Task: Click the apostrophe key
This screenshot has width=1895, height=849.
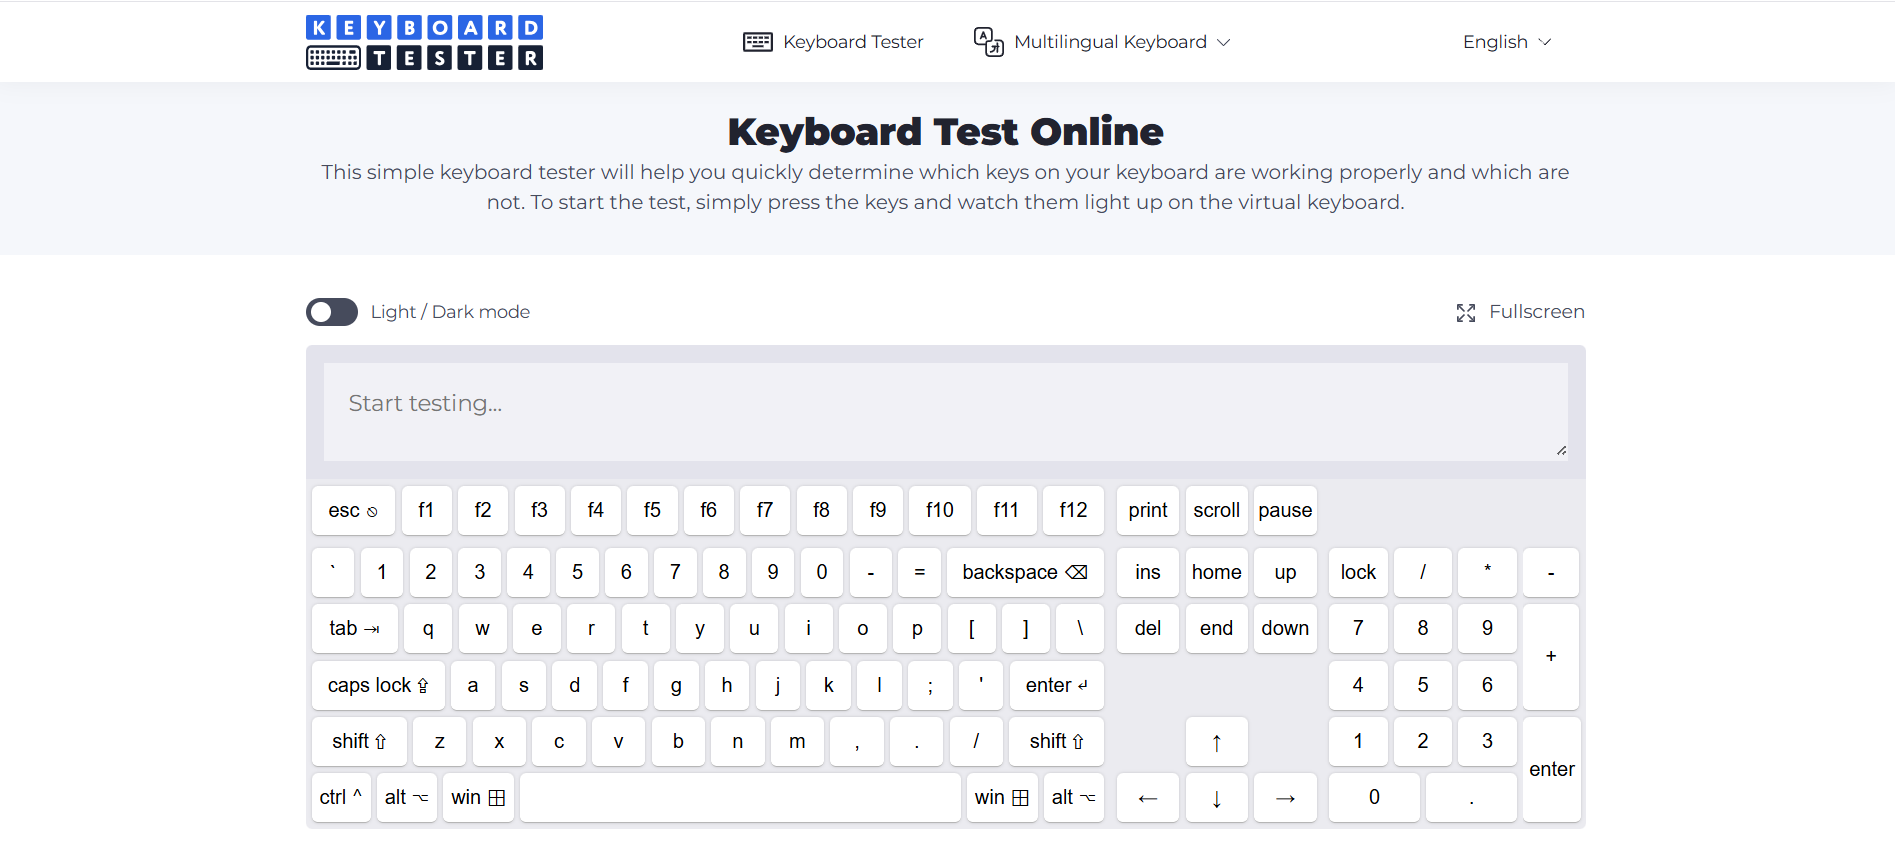Action: [x=981, y=685]
